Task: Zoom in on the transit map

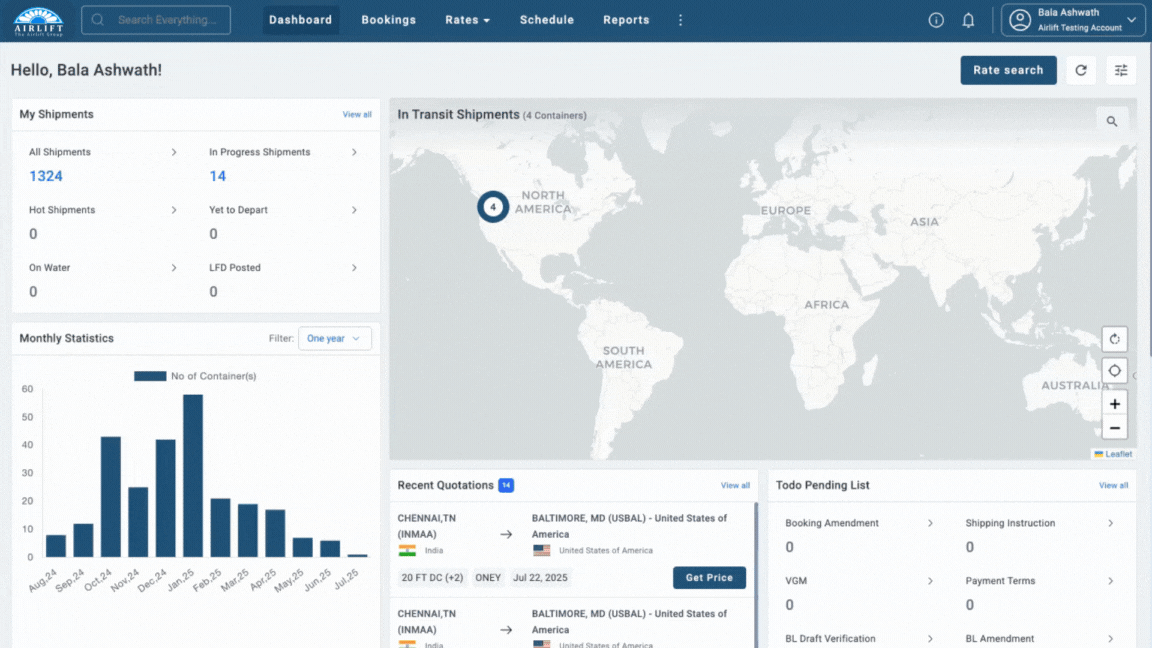Action: (x=1114, y=402)
